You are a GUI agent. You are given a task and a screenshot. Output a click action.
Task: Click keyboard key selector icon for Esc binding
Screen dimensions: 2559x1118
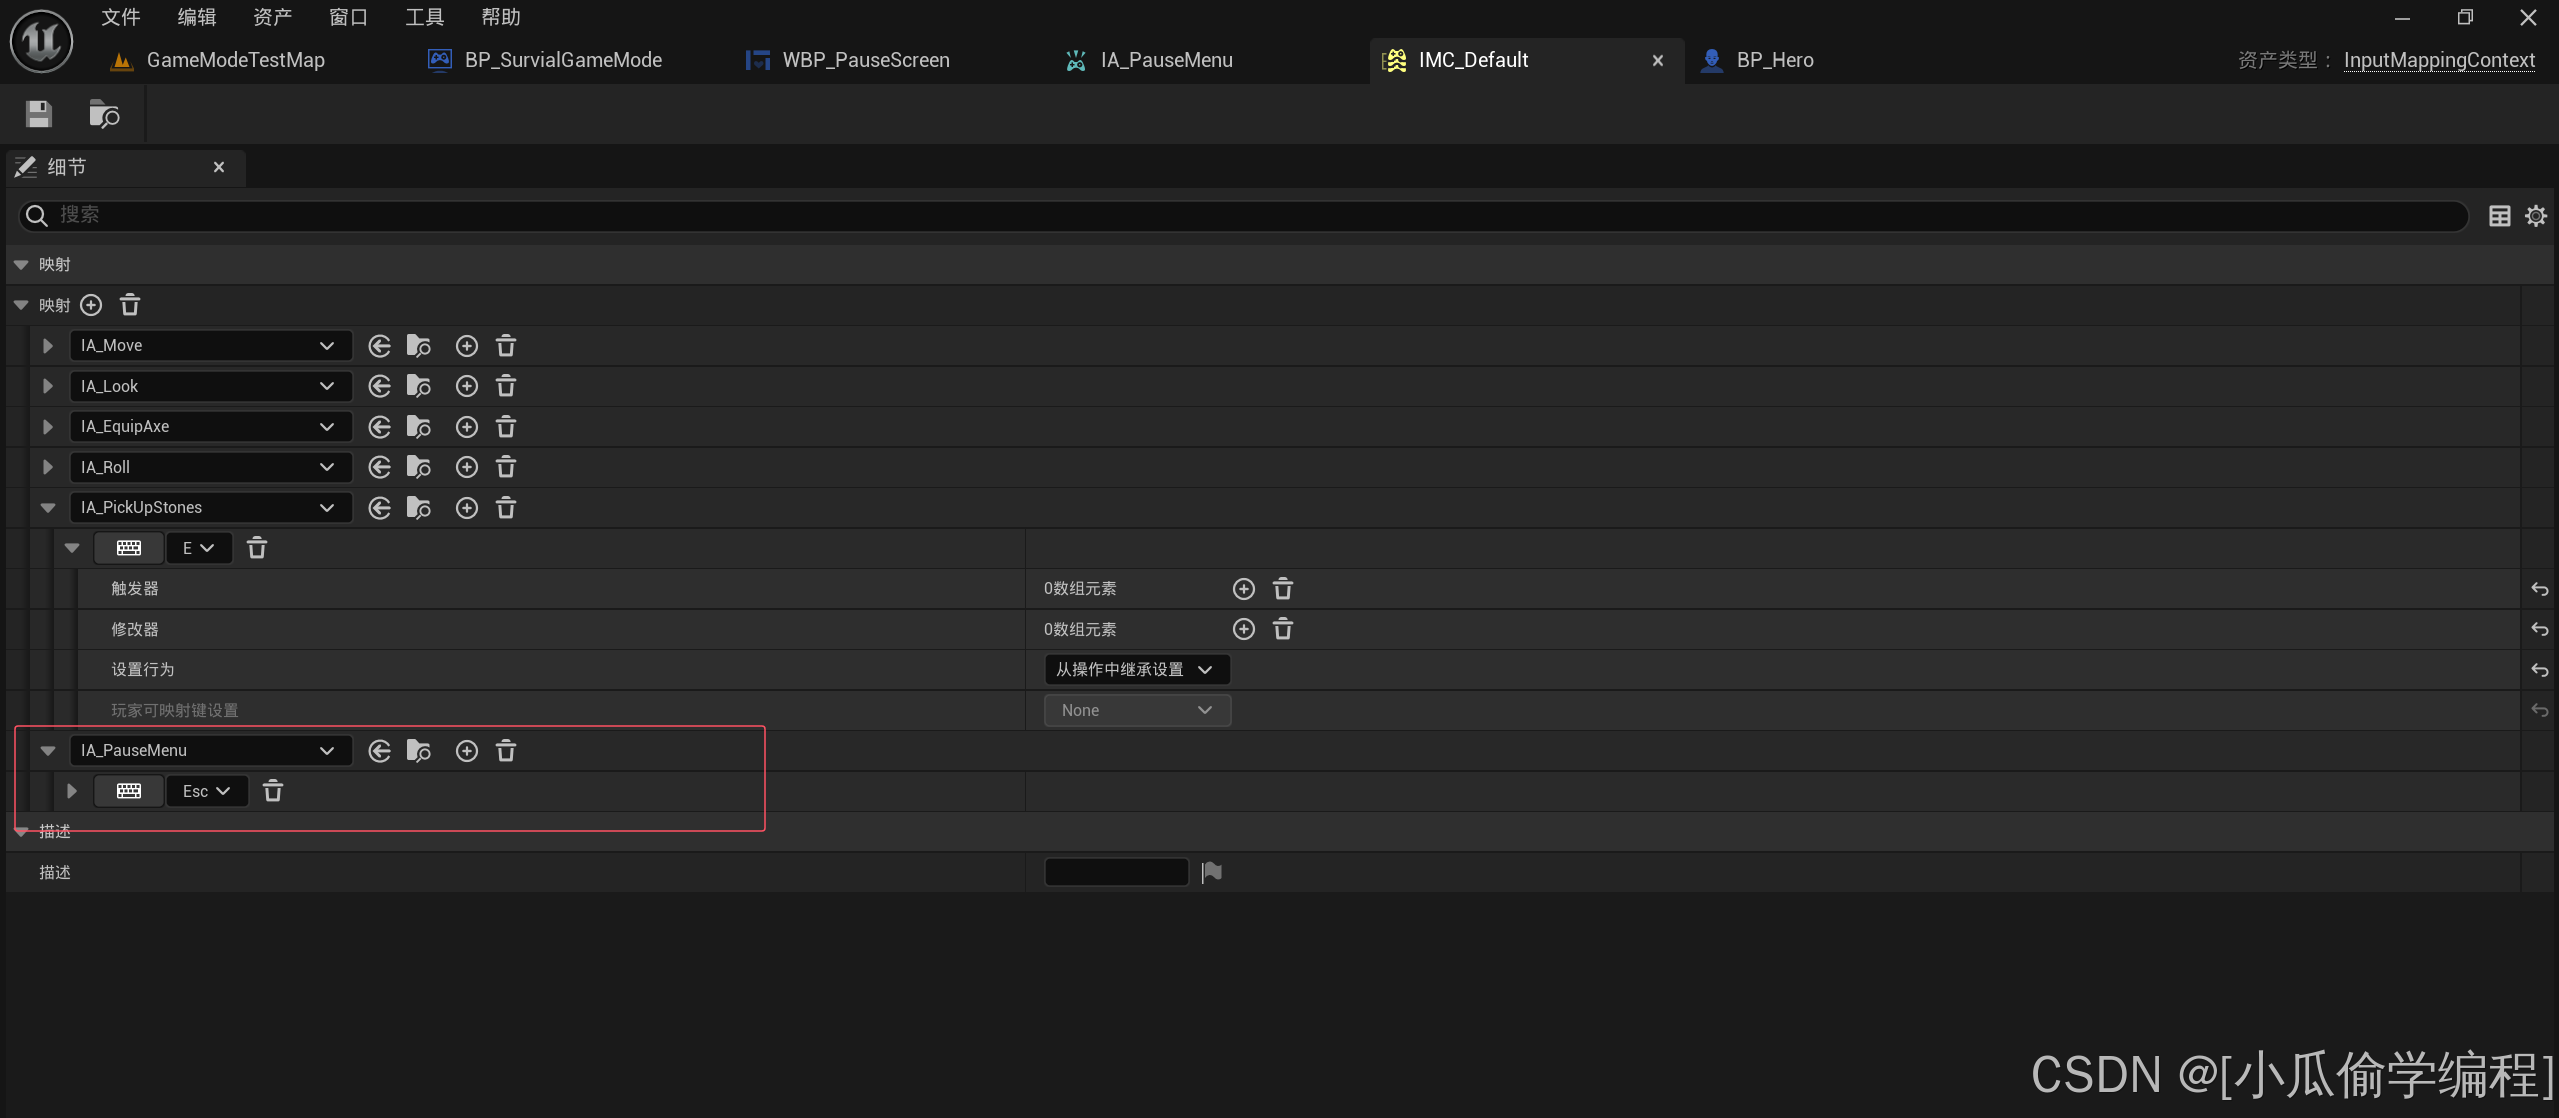point(129,792)
